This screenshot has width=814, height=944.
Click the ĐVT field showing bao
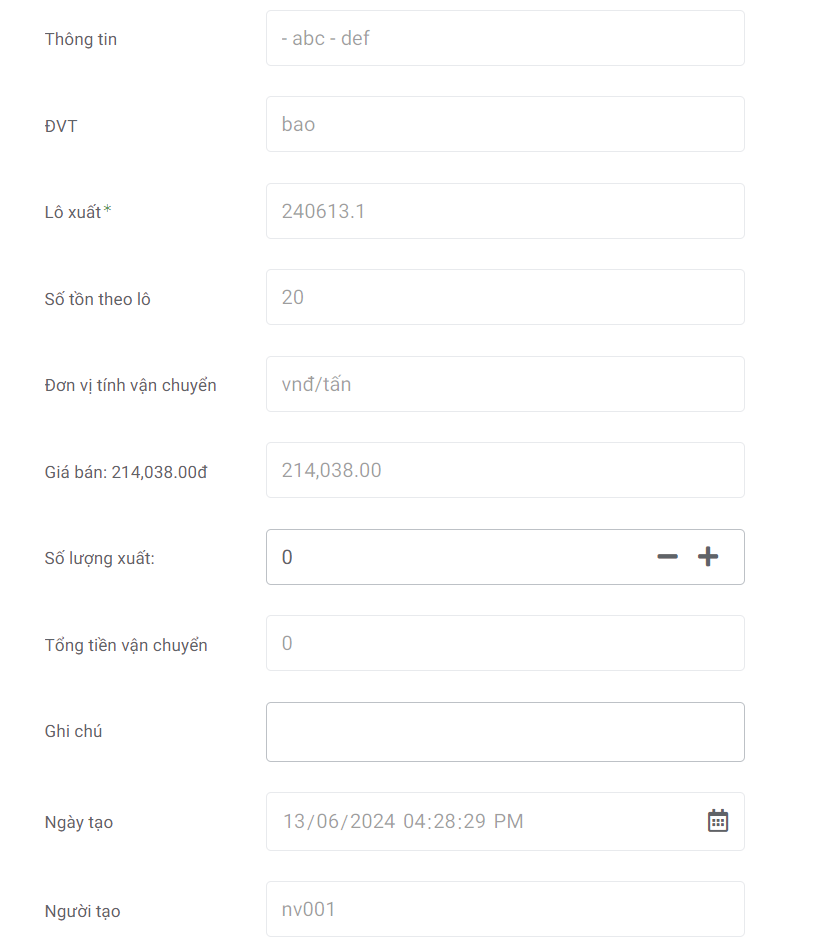point(505,124)
